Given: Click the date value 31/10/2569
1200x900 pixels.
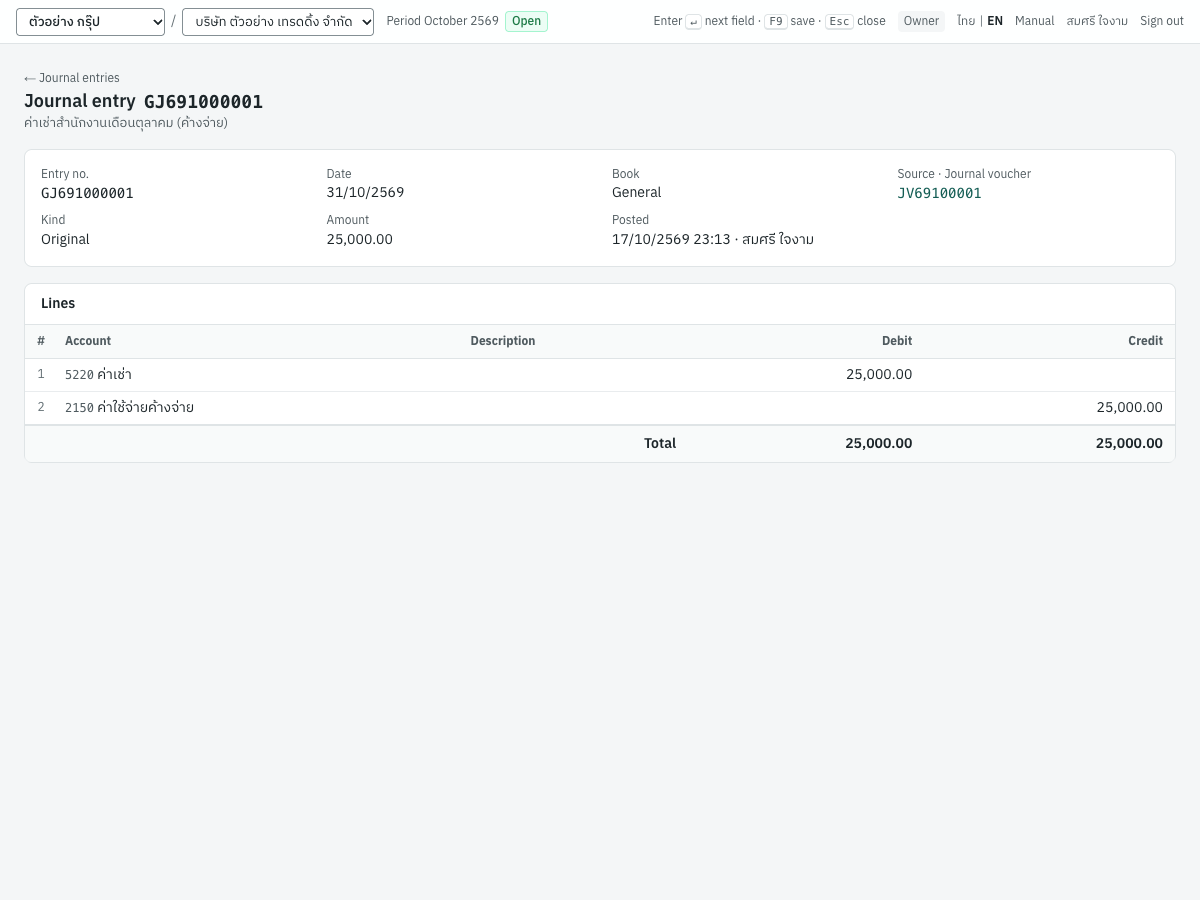Looking at the screenshot, I should [365, 192].
